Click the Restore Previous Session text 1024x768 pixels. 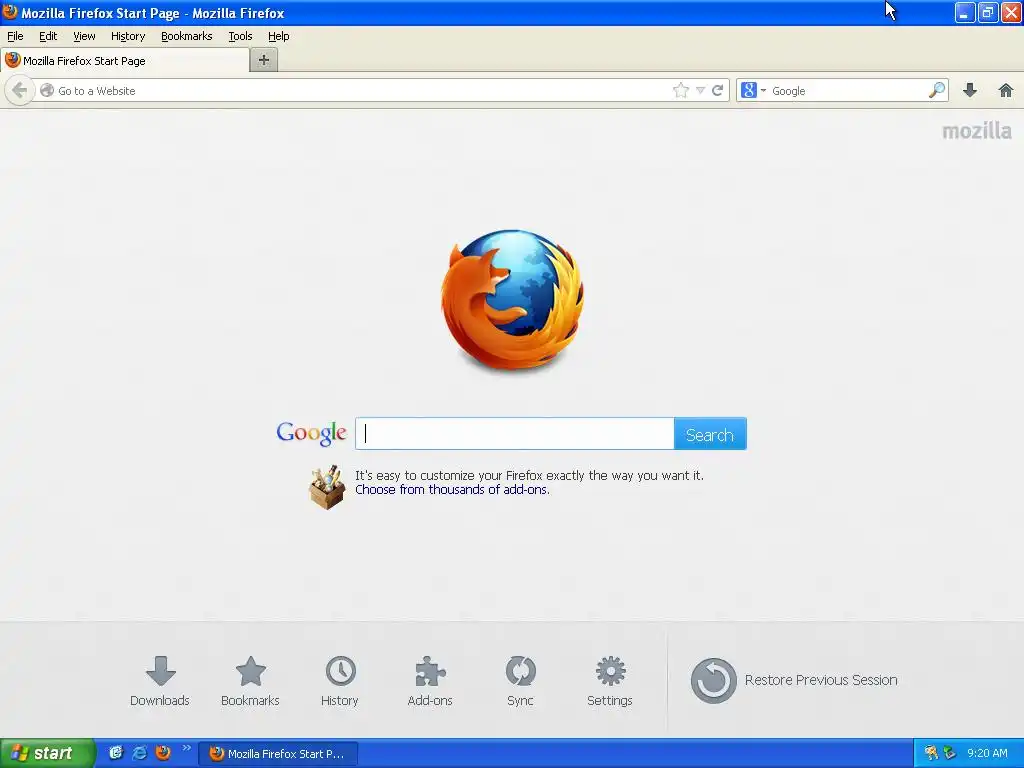pyautogui.click(x=821, y=680)
